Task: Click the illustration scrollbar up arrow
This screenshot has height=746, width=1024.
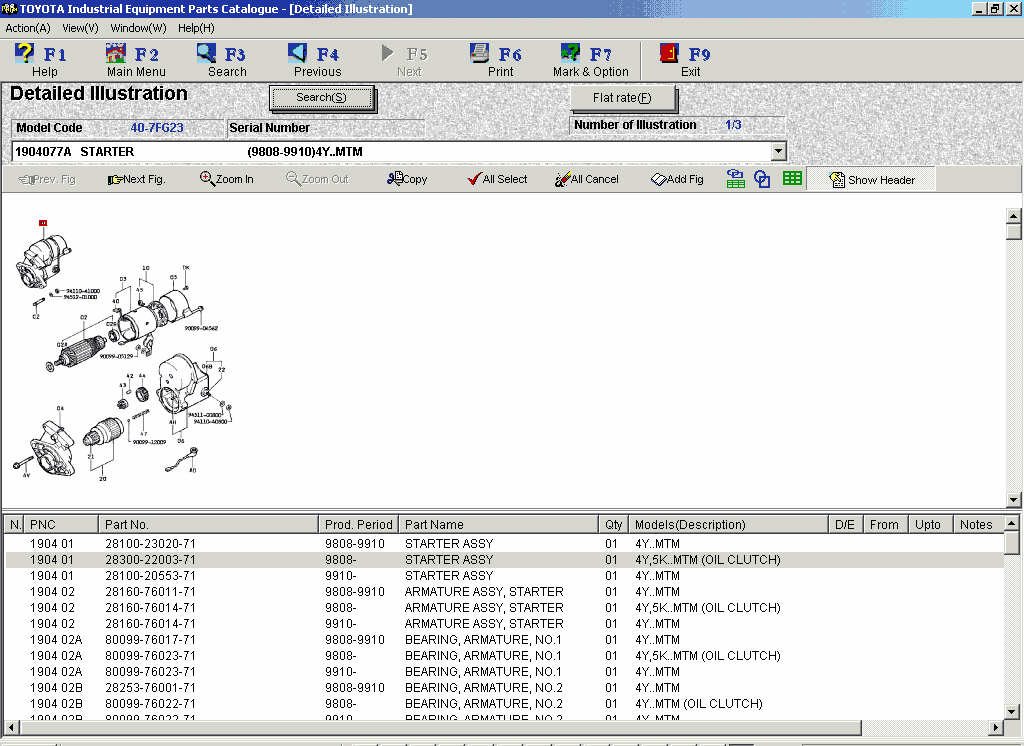Action: click(x=1013, y=216)
